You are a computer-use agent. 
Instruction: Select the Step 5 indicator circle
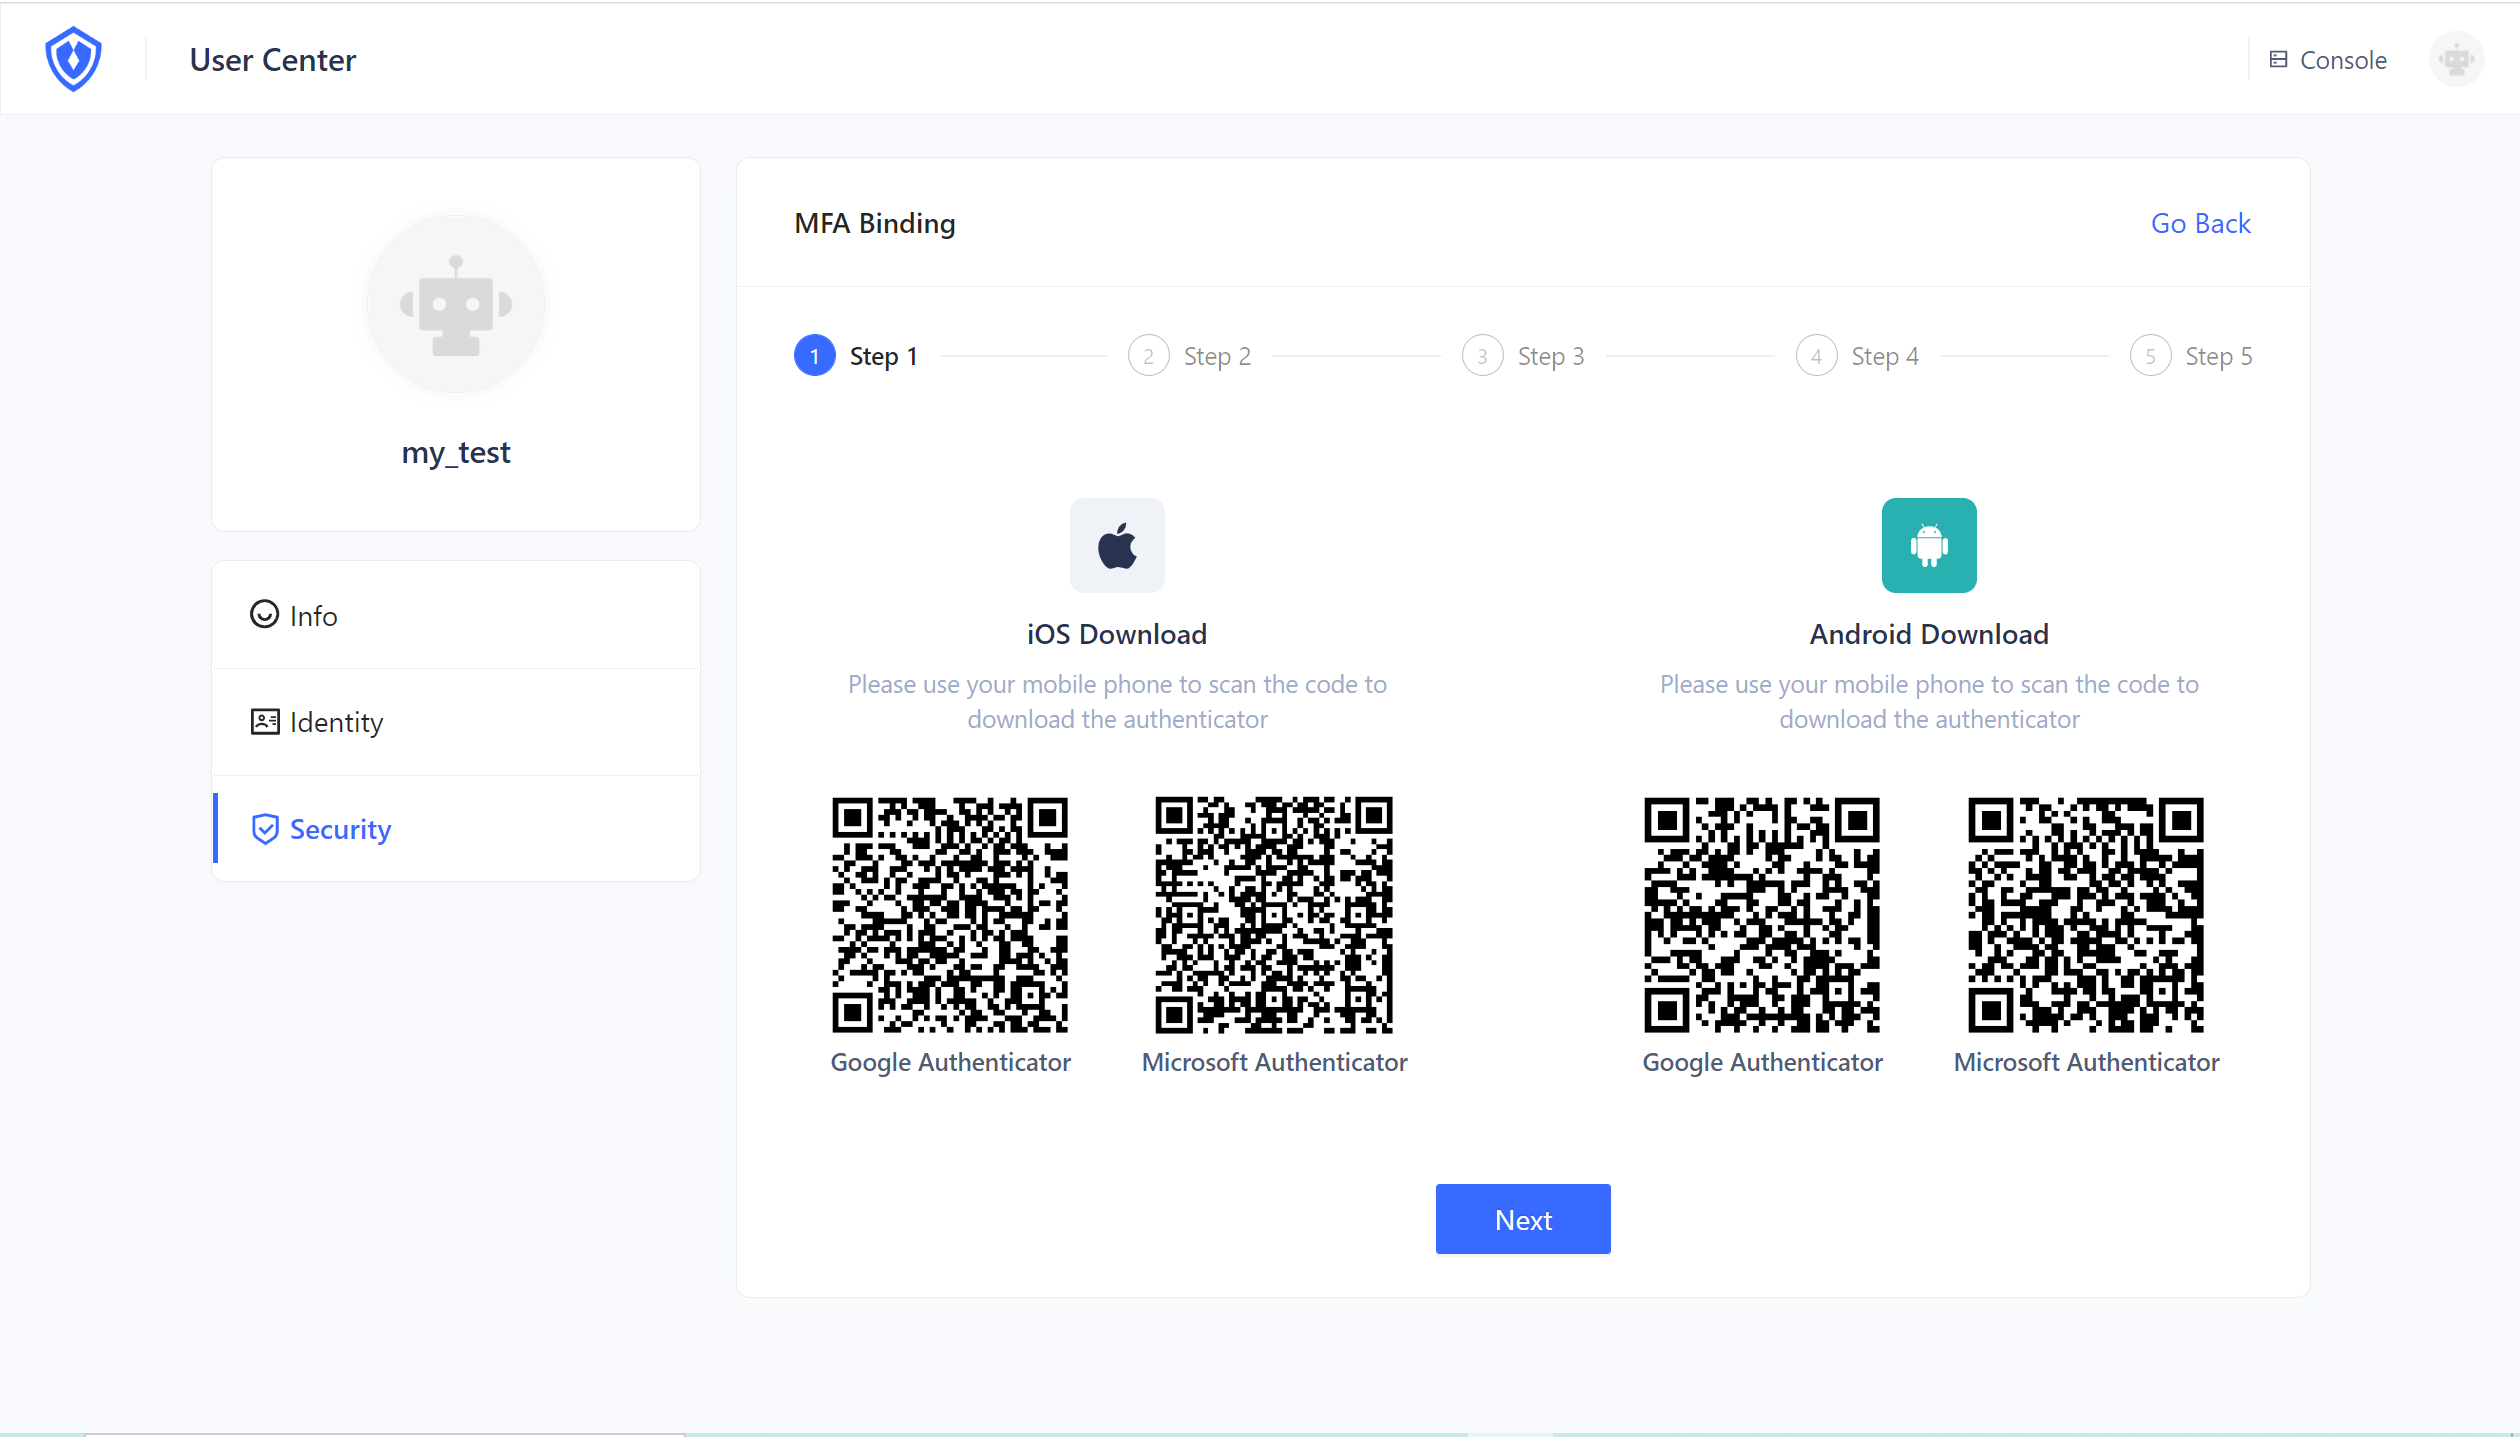2150,356
